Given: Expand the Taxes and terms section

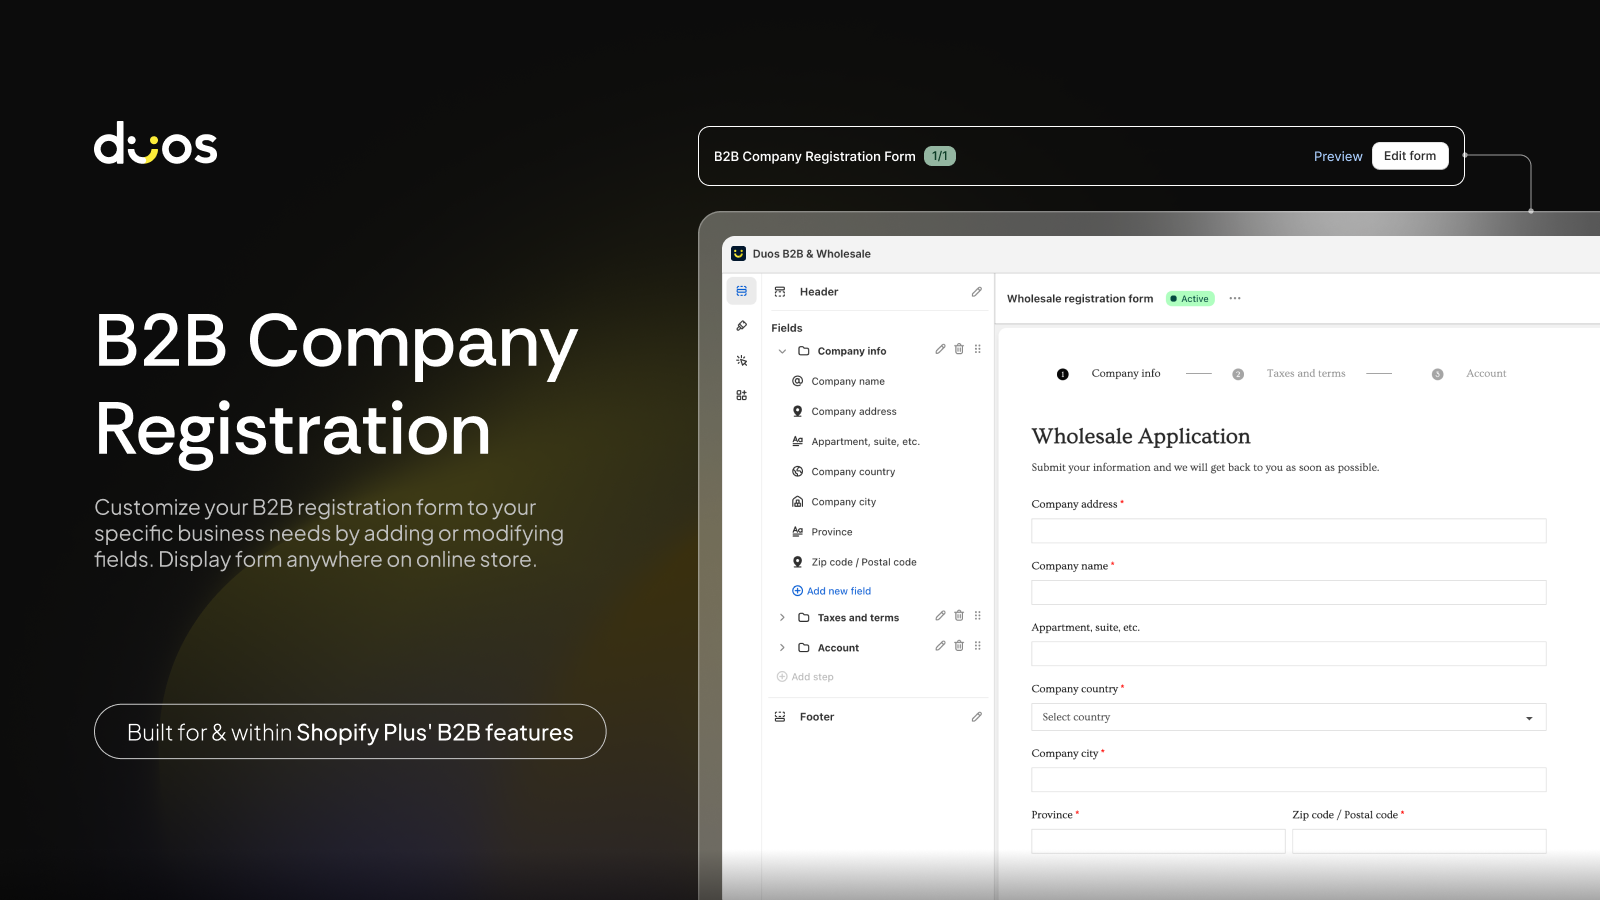Looking at the screenshot, I should point(783,617).
